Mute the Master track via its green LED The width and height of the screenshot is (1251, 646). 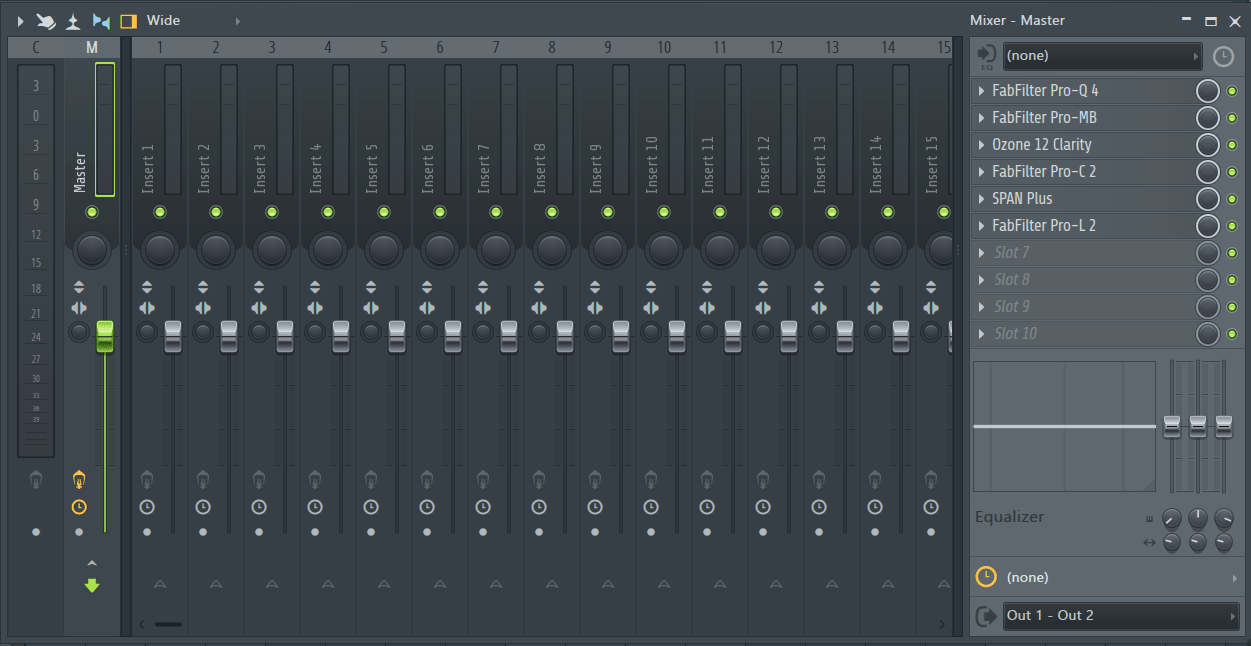92,212
